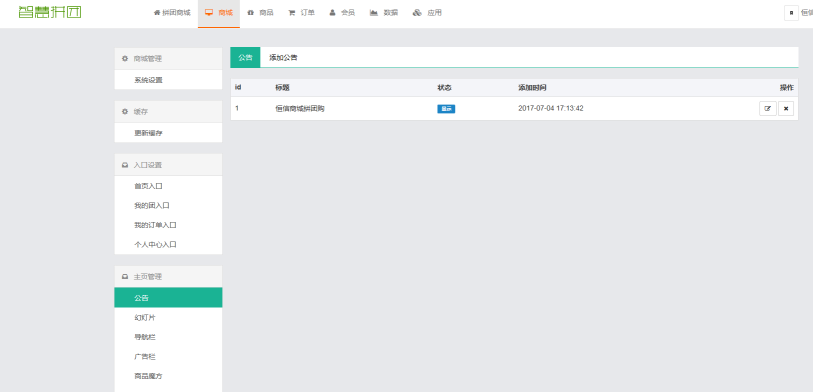This screenshot has height=392, width=813.
Task: Open 幻灯片 sidebar item
Action: pyautogui.click(x=168, y=317)
